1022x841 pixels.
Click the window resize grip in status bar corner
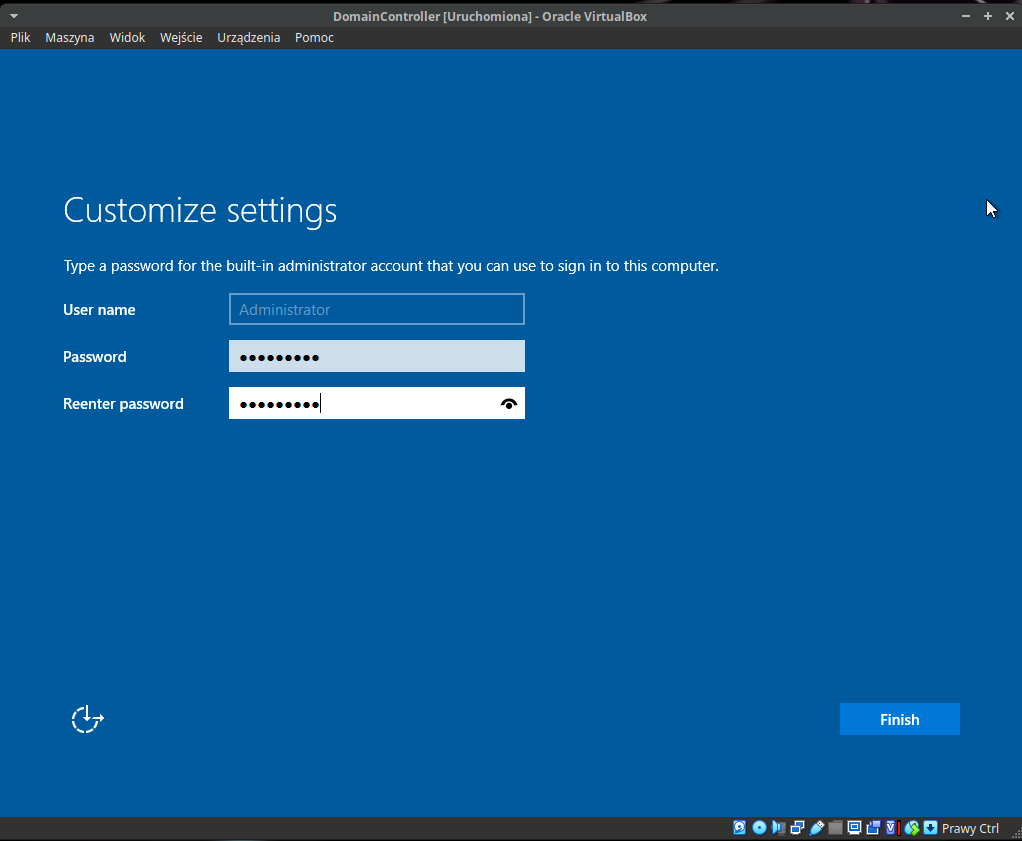pyautogui.click(x=1016, y=834)
